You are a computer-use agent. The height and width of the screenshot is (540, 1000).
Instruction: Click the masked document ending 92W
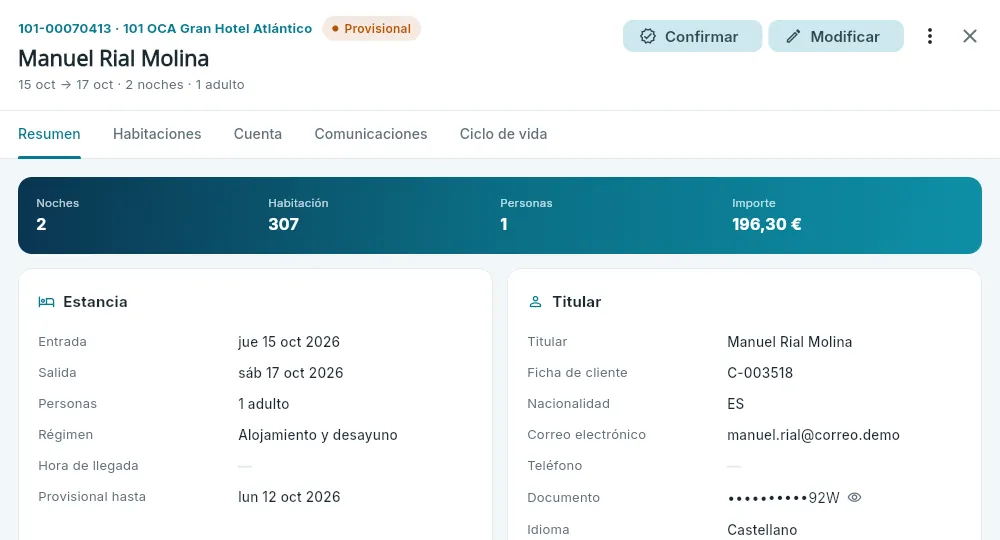(783, 498)
